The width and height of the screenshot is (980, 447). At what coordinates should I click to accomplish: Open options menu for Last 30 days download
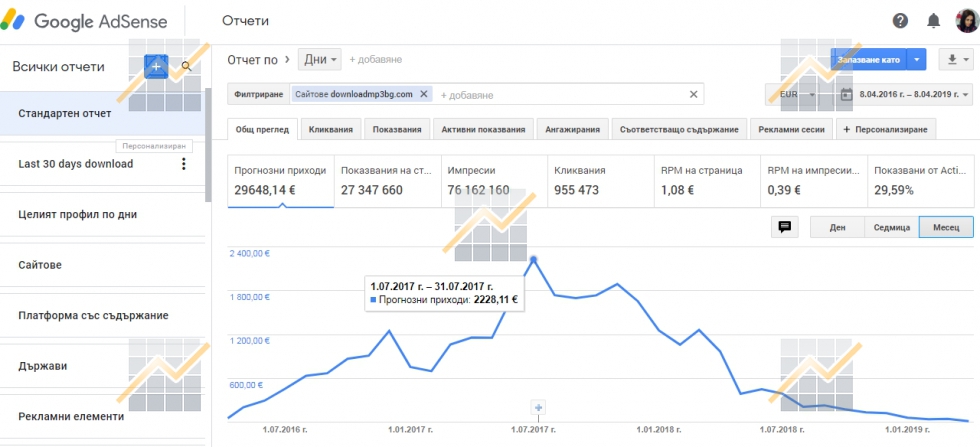[183, 164]
